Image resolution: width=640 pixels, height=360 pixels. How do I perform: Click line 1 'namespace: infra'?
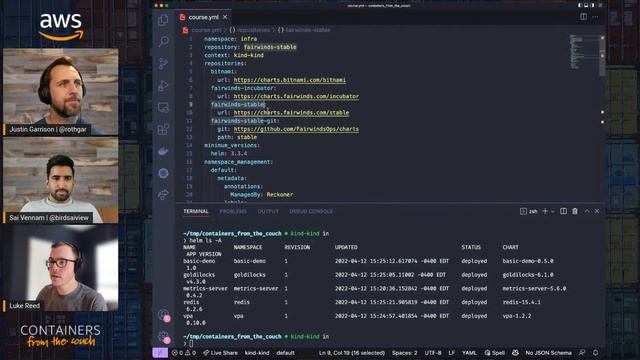point(231,39)
